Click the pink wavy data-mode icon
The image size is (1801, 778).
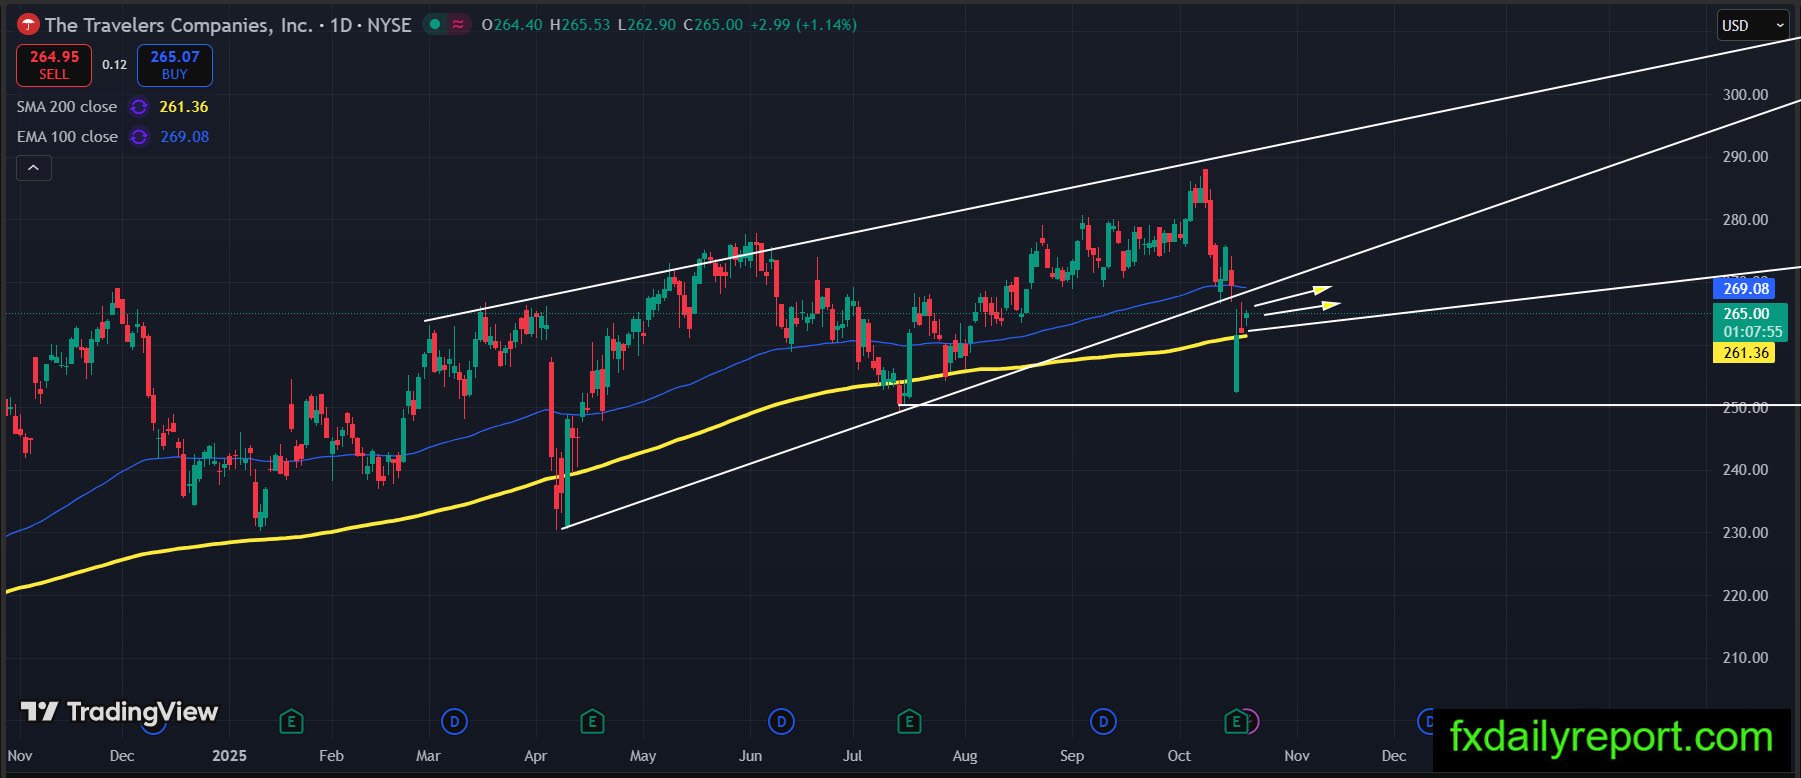click(458, 25)
